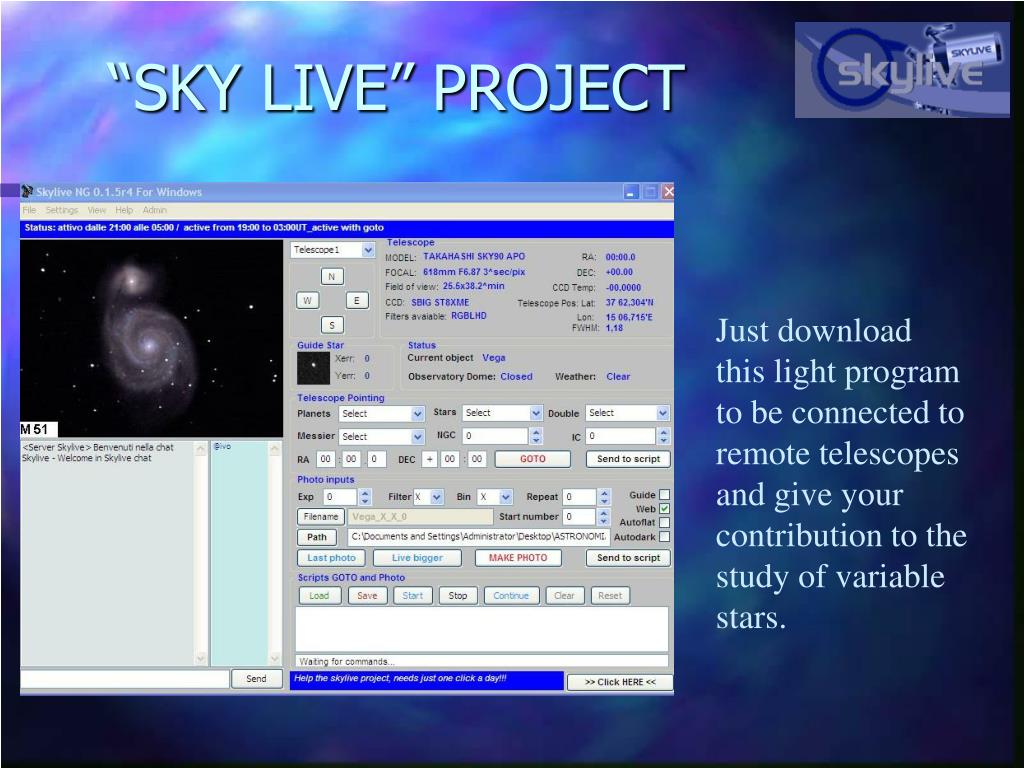This screenshot has height=768, width=1024.
Task: Click the Exp value stepper
Action: click(364, 498)
